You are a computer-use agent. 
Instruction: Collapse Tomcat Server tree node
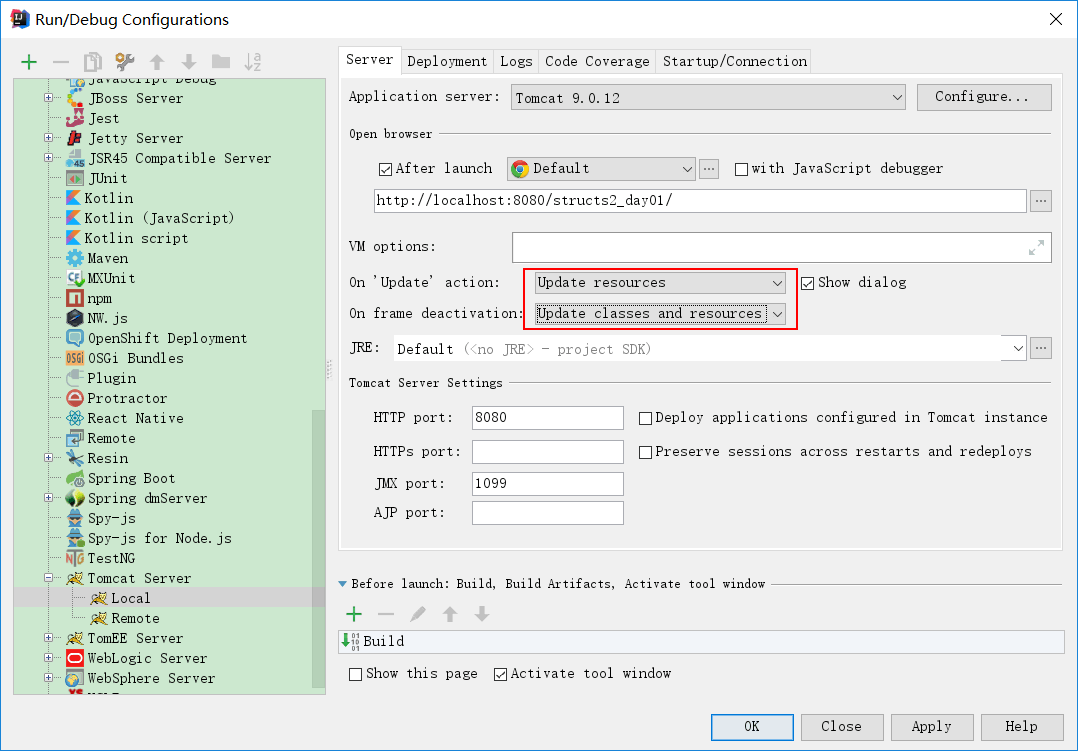click(49, 578)
